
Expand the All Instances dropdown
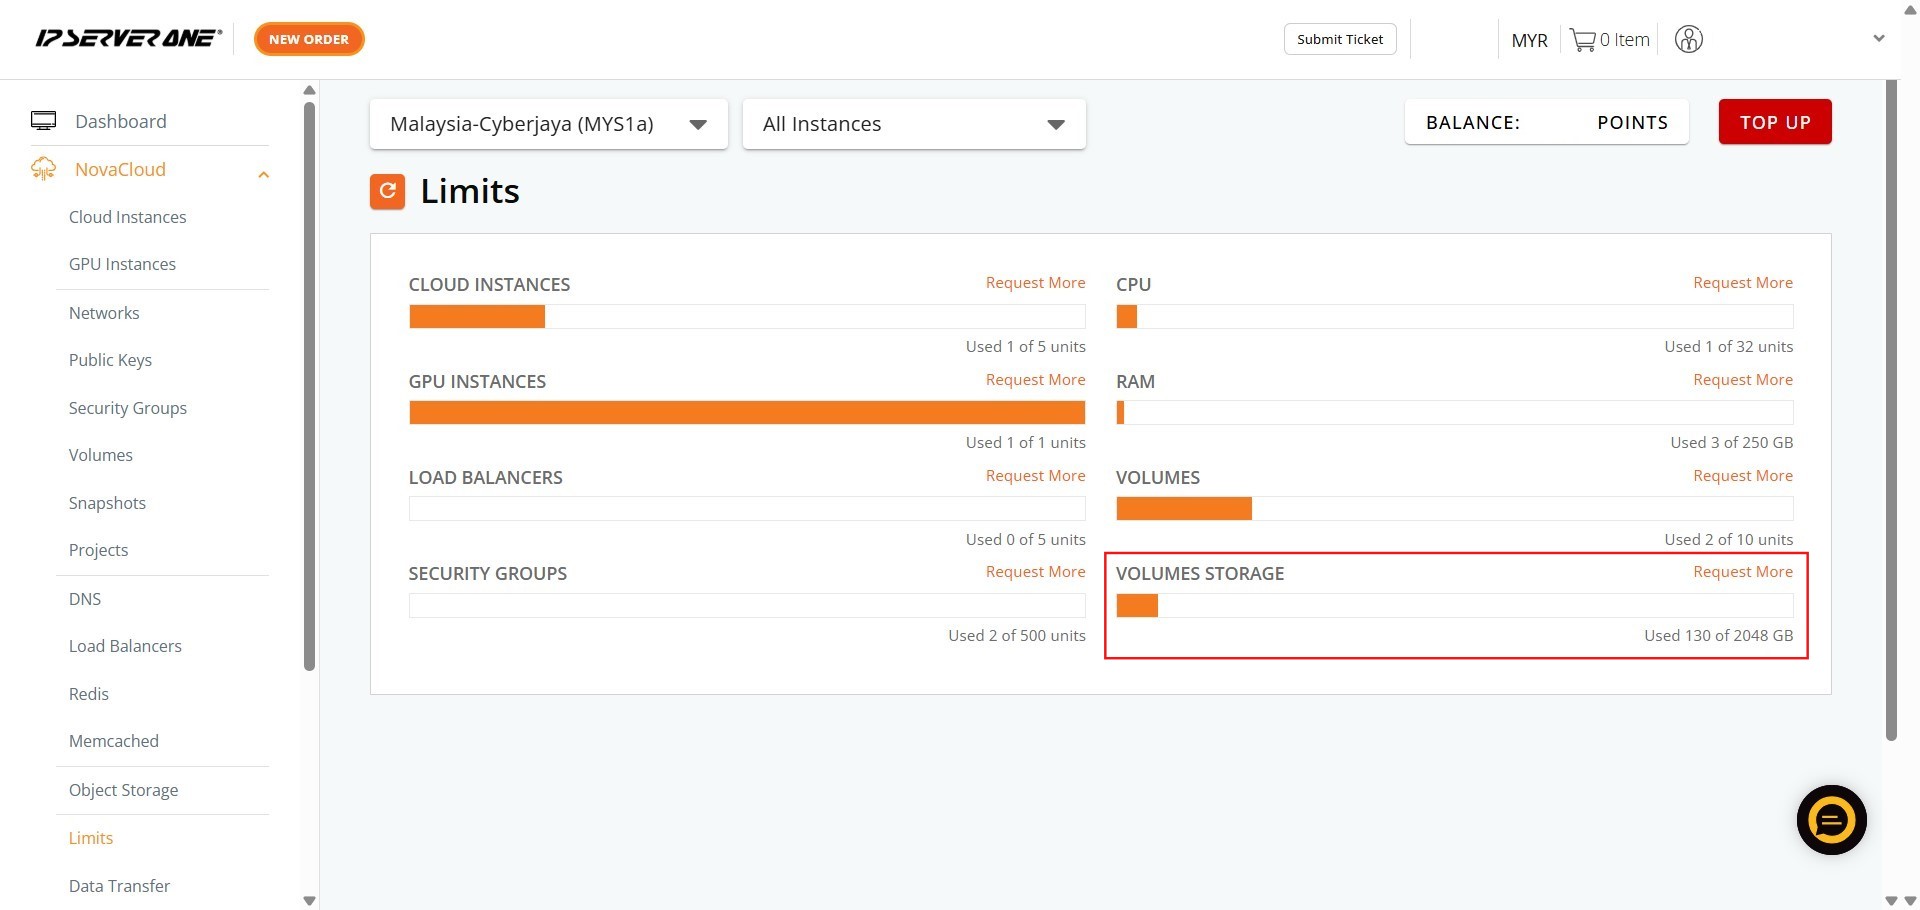(x=913, y=124)
